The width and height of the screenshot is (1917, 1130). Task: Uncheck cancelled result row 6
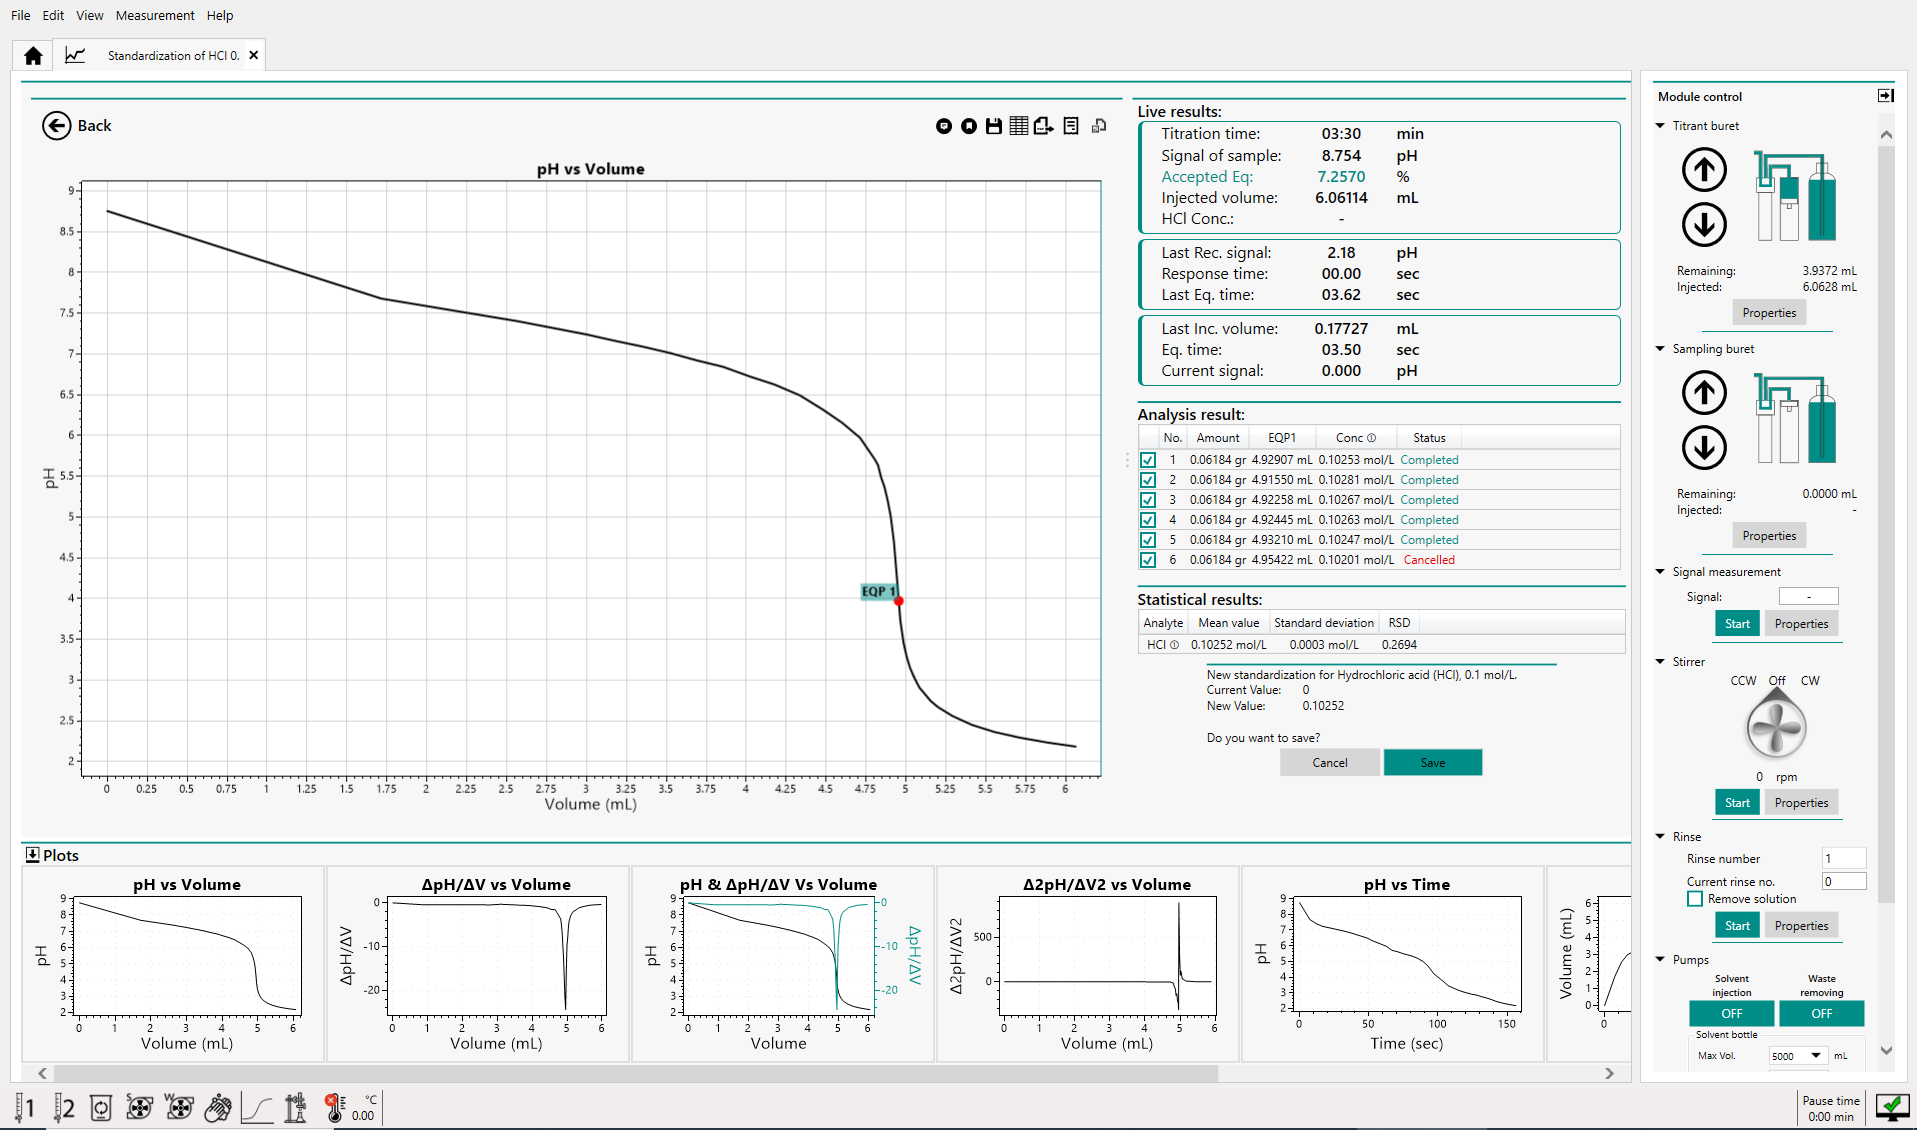[1148, 560]
